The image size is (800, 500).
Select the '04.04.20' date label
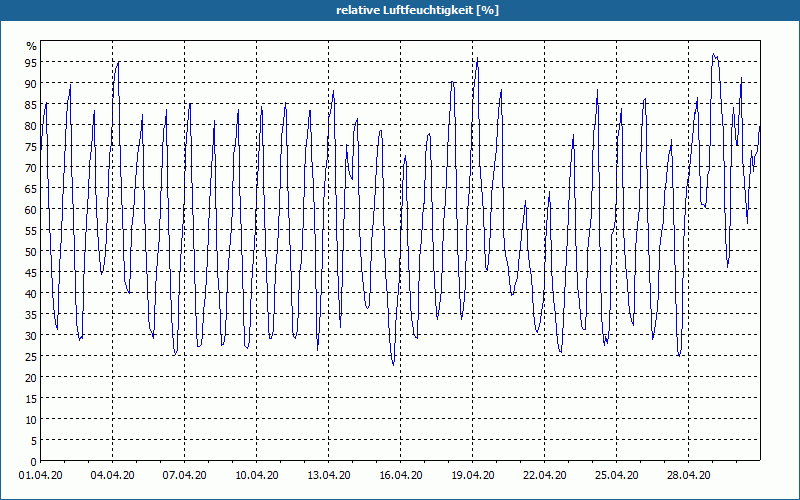coord(113,475)
